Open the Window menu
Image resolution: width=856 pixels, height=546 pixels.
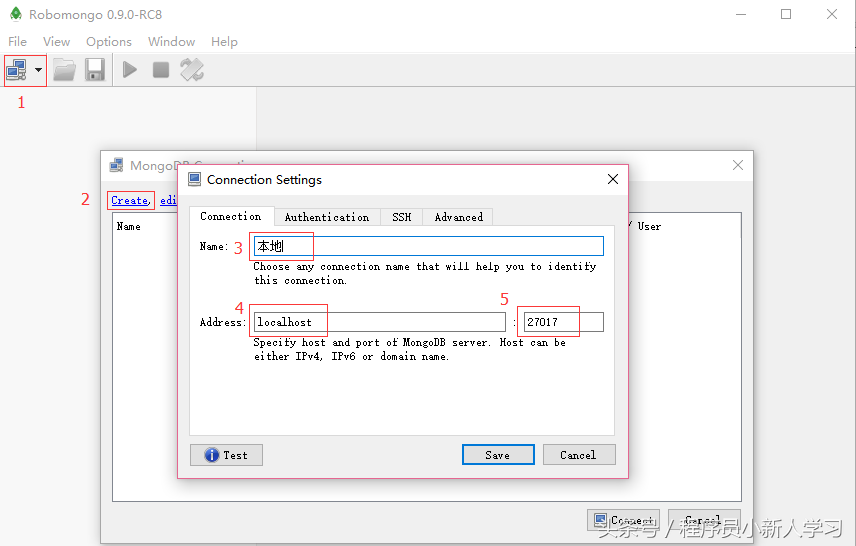tap(171, 41)
